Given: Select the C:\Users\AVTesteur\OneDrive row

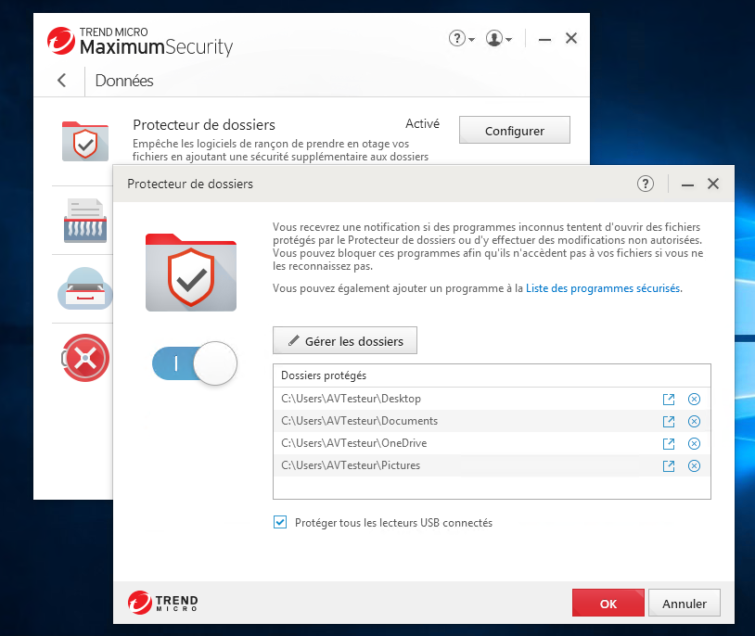Looking at the screenshot, I should (x=492, y=443).
